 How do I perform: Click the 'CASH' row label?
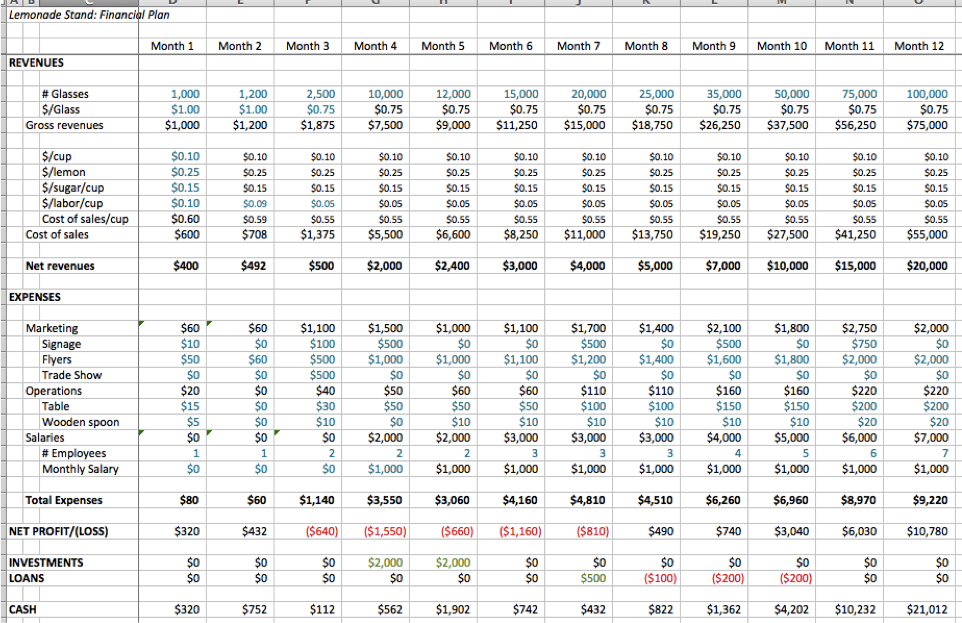[x=23, y=609]
